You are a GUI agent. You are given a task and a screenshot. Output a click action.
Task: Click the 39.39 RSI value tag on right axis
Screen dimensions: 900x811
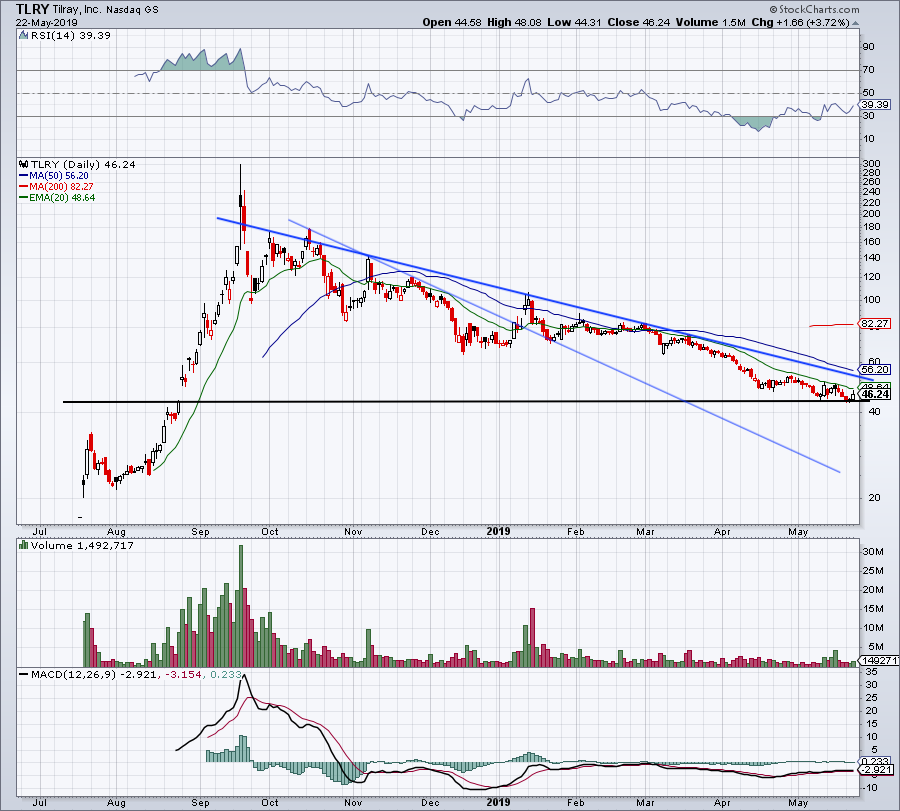tap(875, 104)
